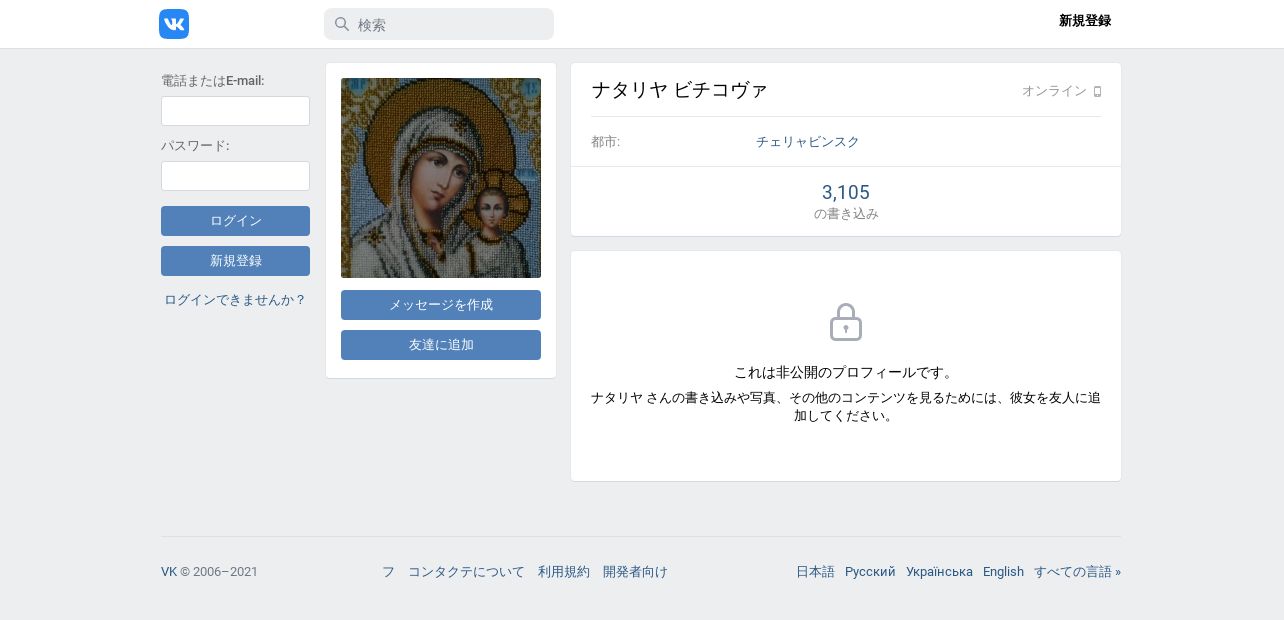Click the パスワード input field
1284x620 pixels.
point(235,176)
